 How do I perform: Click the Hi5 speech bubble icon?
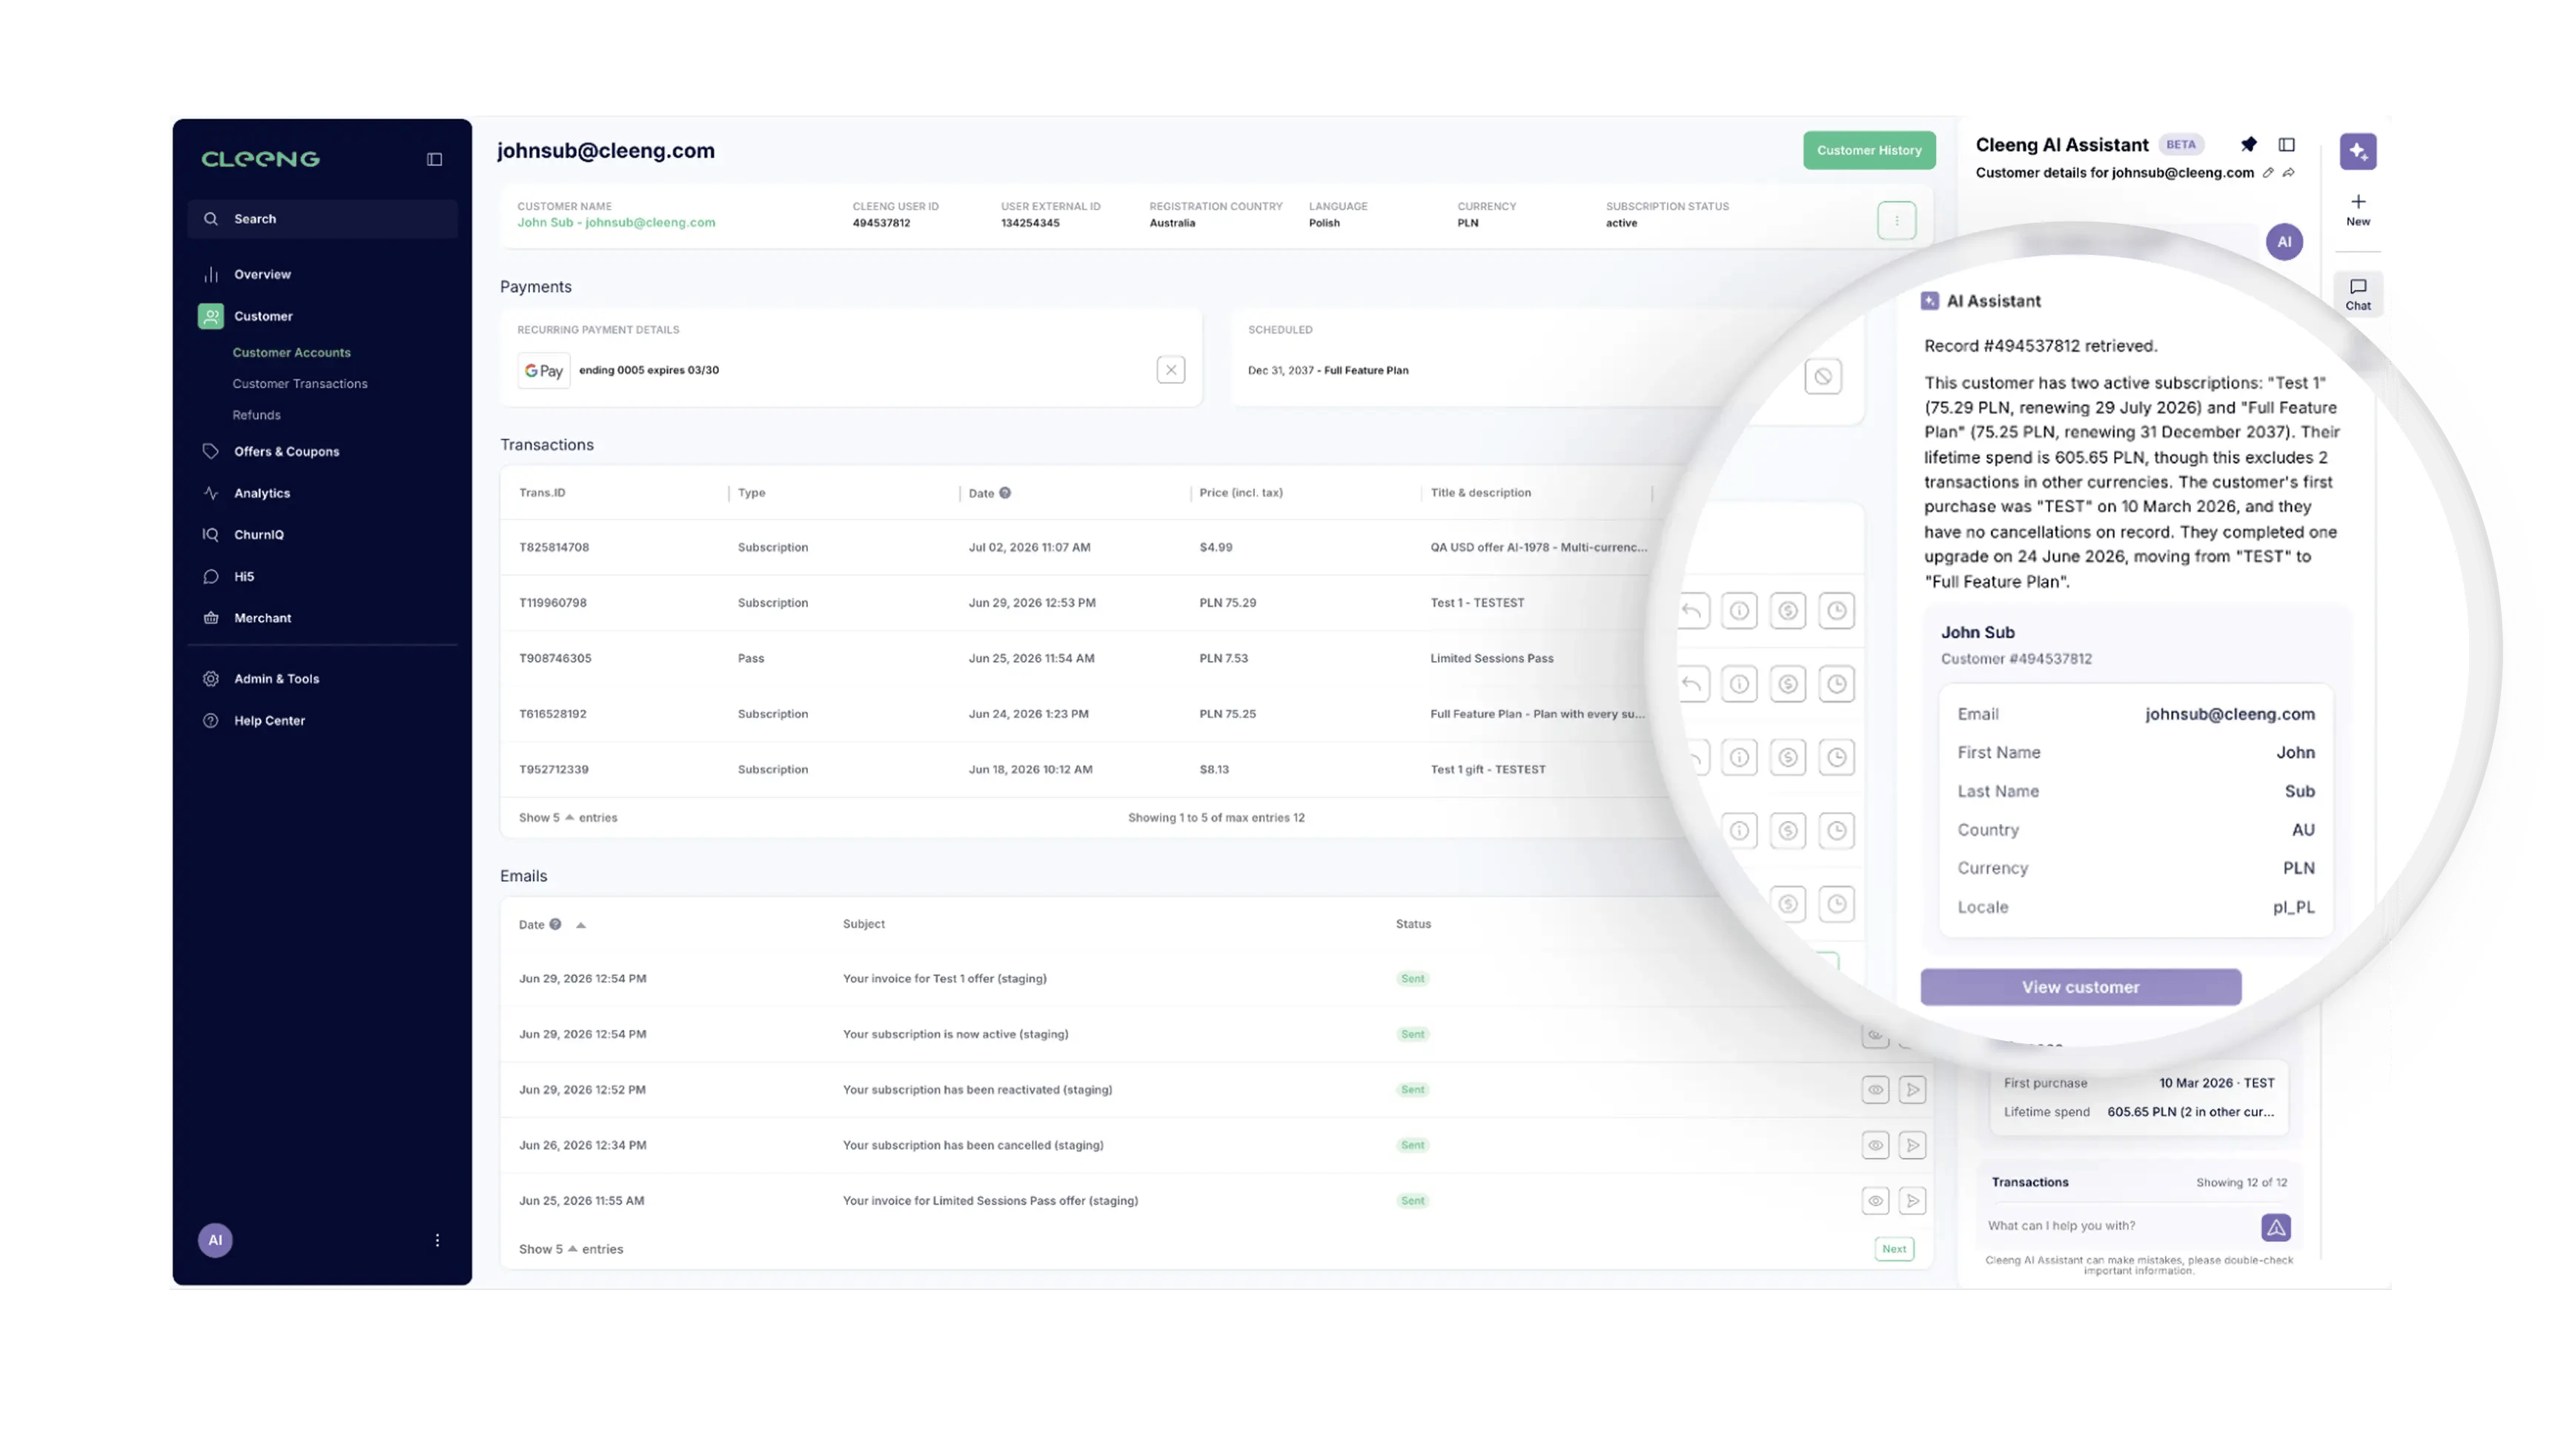[211, 577]
